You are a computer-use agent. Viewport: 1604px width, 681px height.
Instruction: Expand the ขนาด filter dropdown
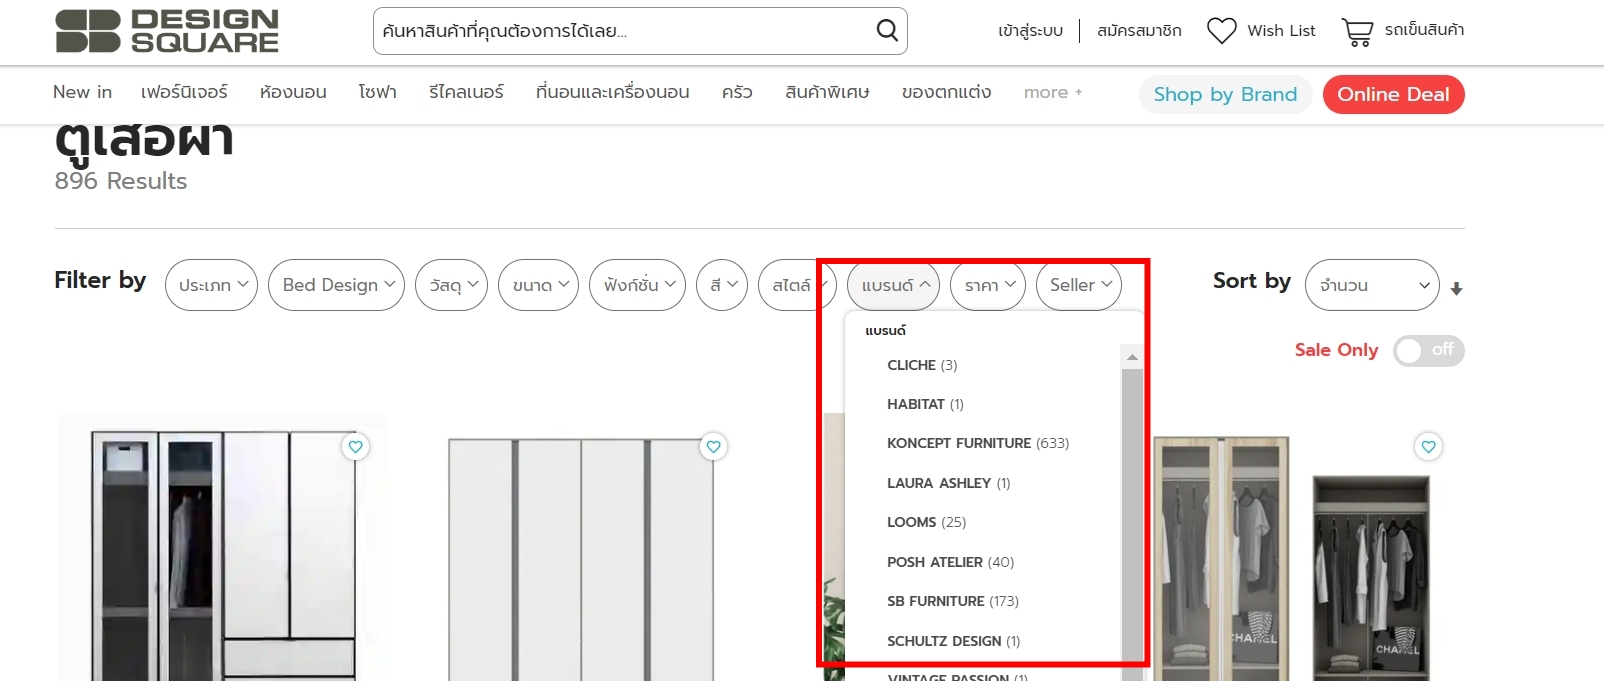[538, 285]
